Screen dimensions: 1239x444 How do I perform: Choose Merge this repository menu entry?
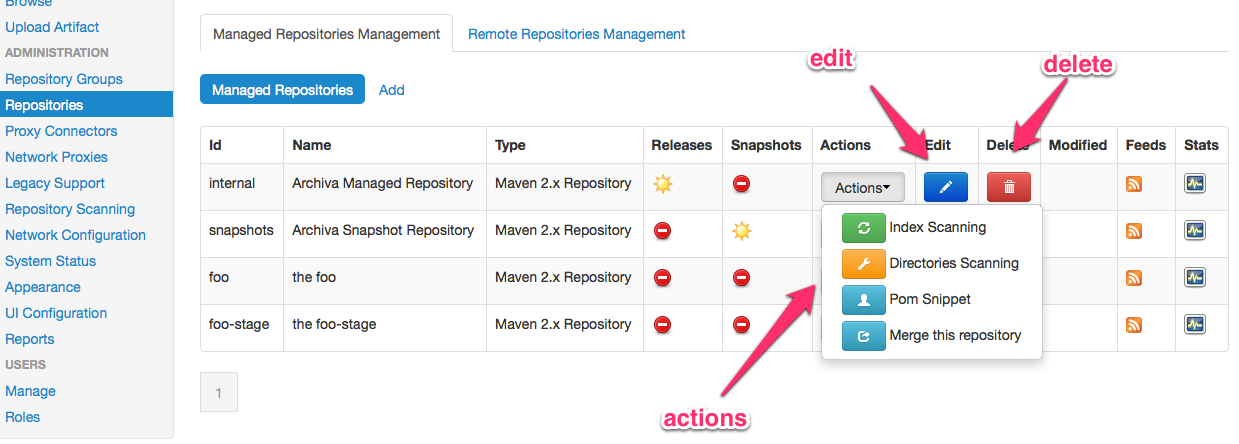(954, 335)
